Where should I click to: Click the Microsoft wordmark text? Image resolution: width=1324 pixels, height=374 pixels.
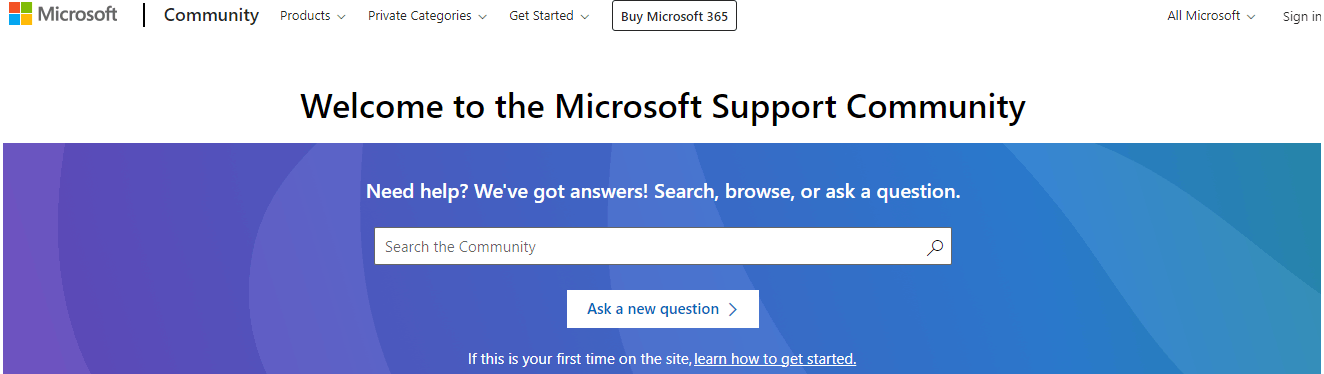[77, 15]
